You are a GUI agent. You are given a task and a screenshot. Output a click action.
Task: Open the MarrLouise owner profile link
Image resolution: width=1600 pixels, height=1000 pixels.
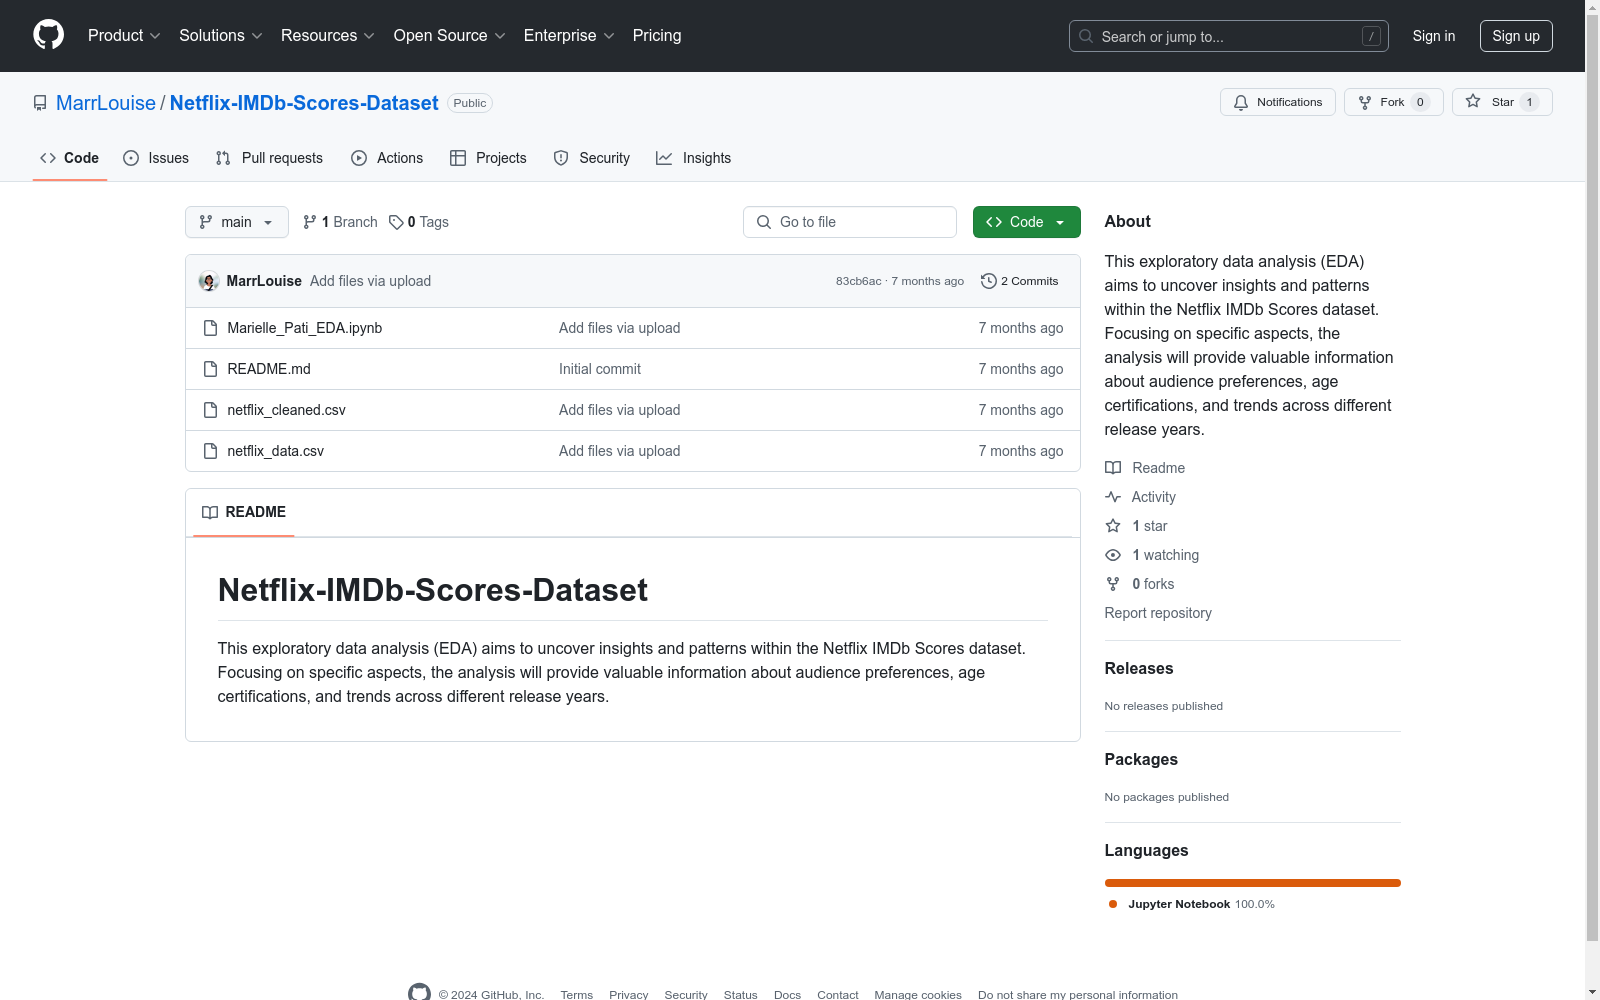tap(106, 103)
